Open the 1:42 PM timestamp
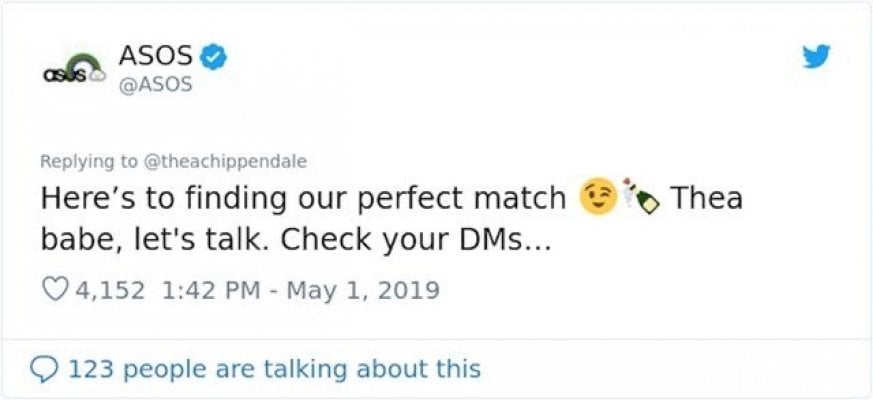Viewport: 873px width, 400px height. [205, 291]
